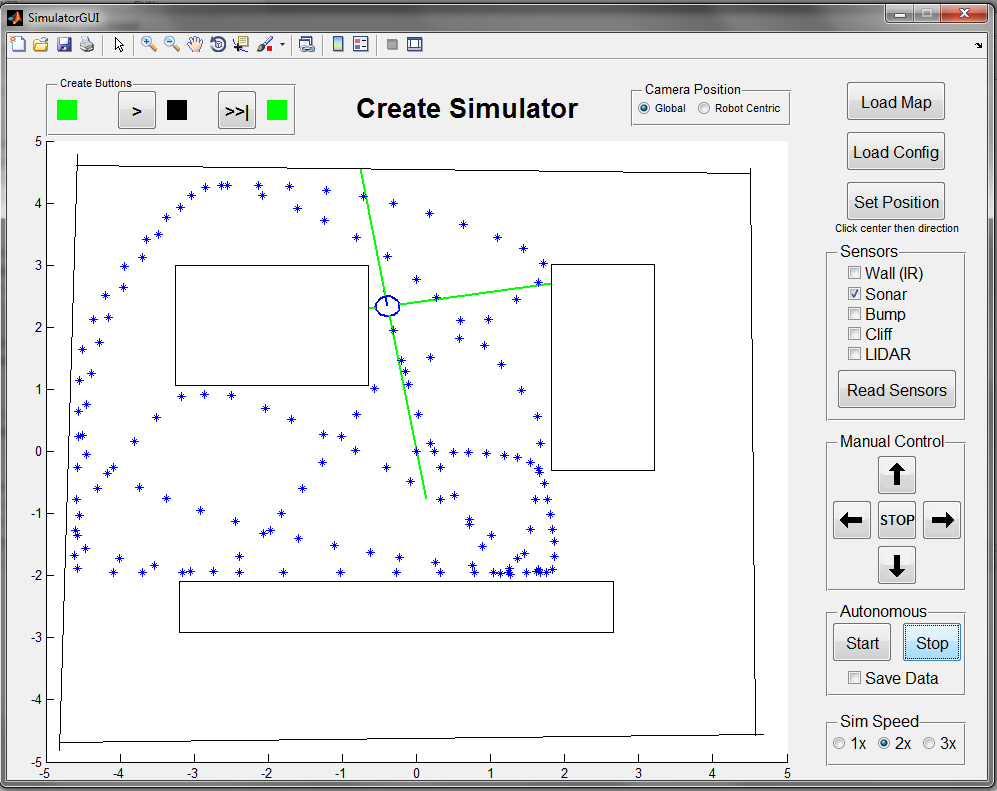
Task: Click the black square Create button indicator
Action: [177, 110]
